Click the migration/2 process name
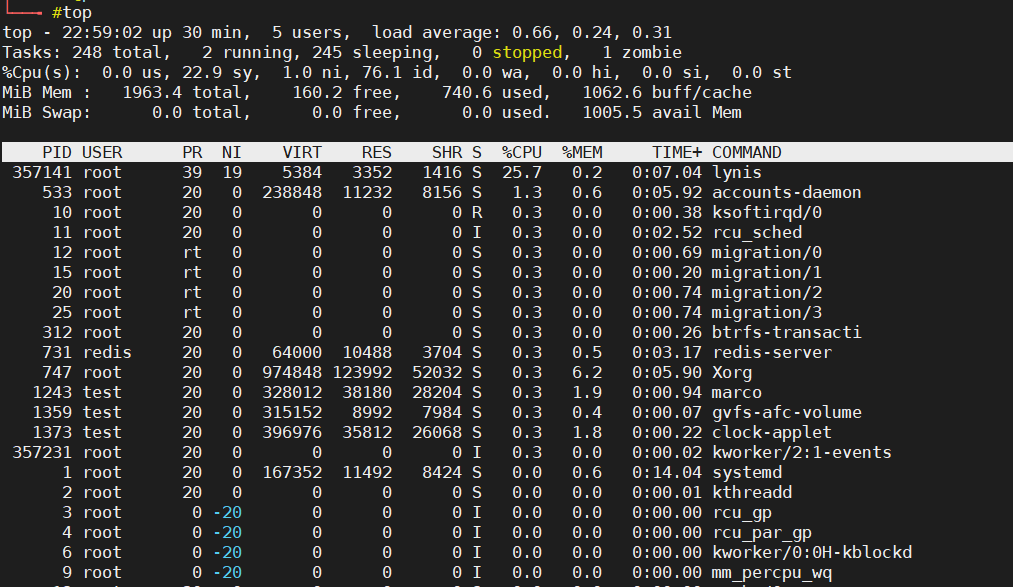The image size is (1013, 587). click(x=766, y=293)
